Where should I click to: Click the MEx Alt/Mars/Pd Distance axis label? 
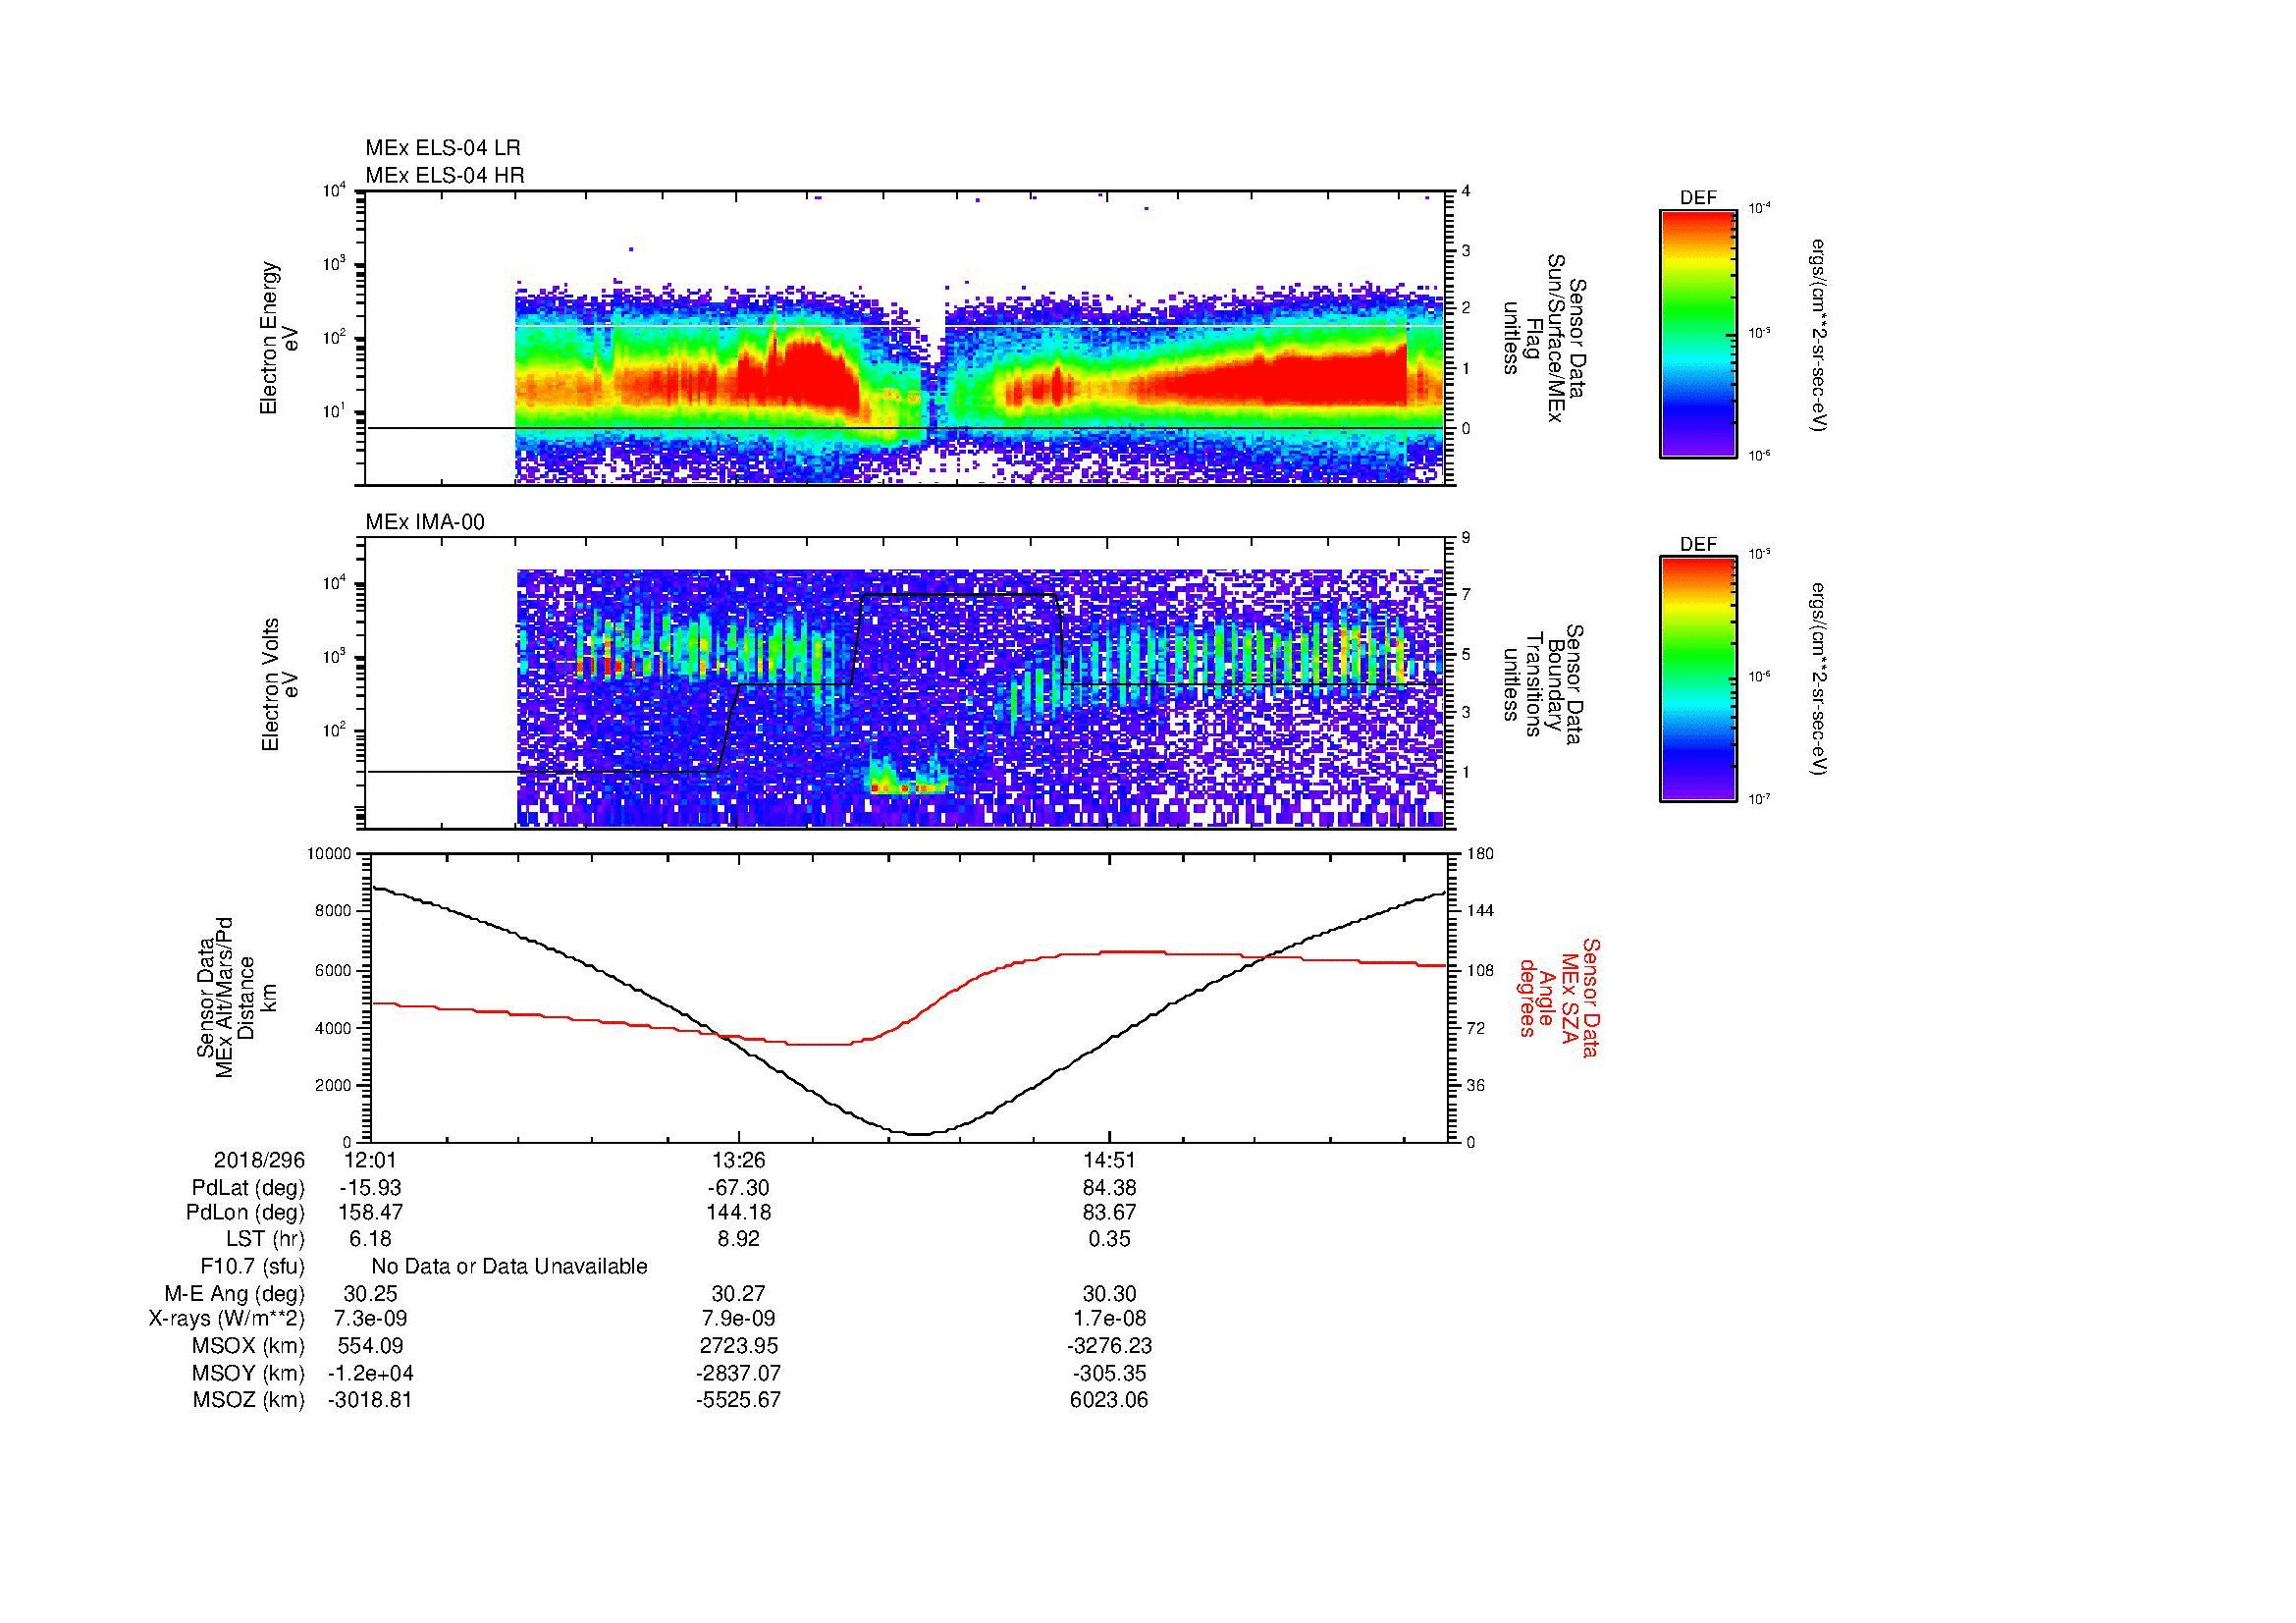click(x=237, y=996)
